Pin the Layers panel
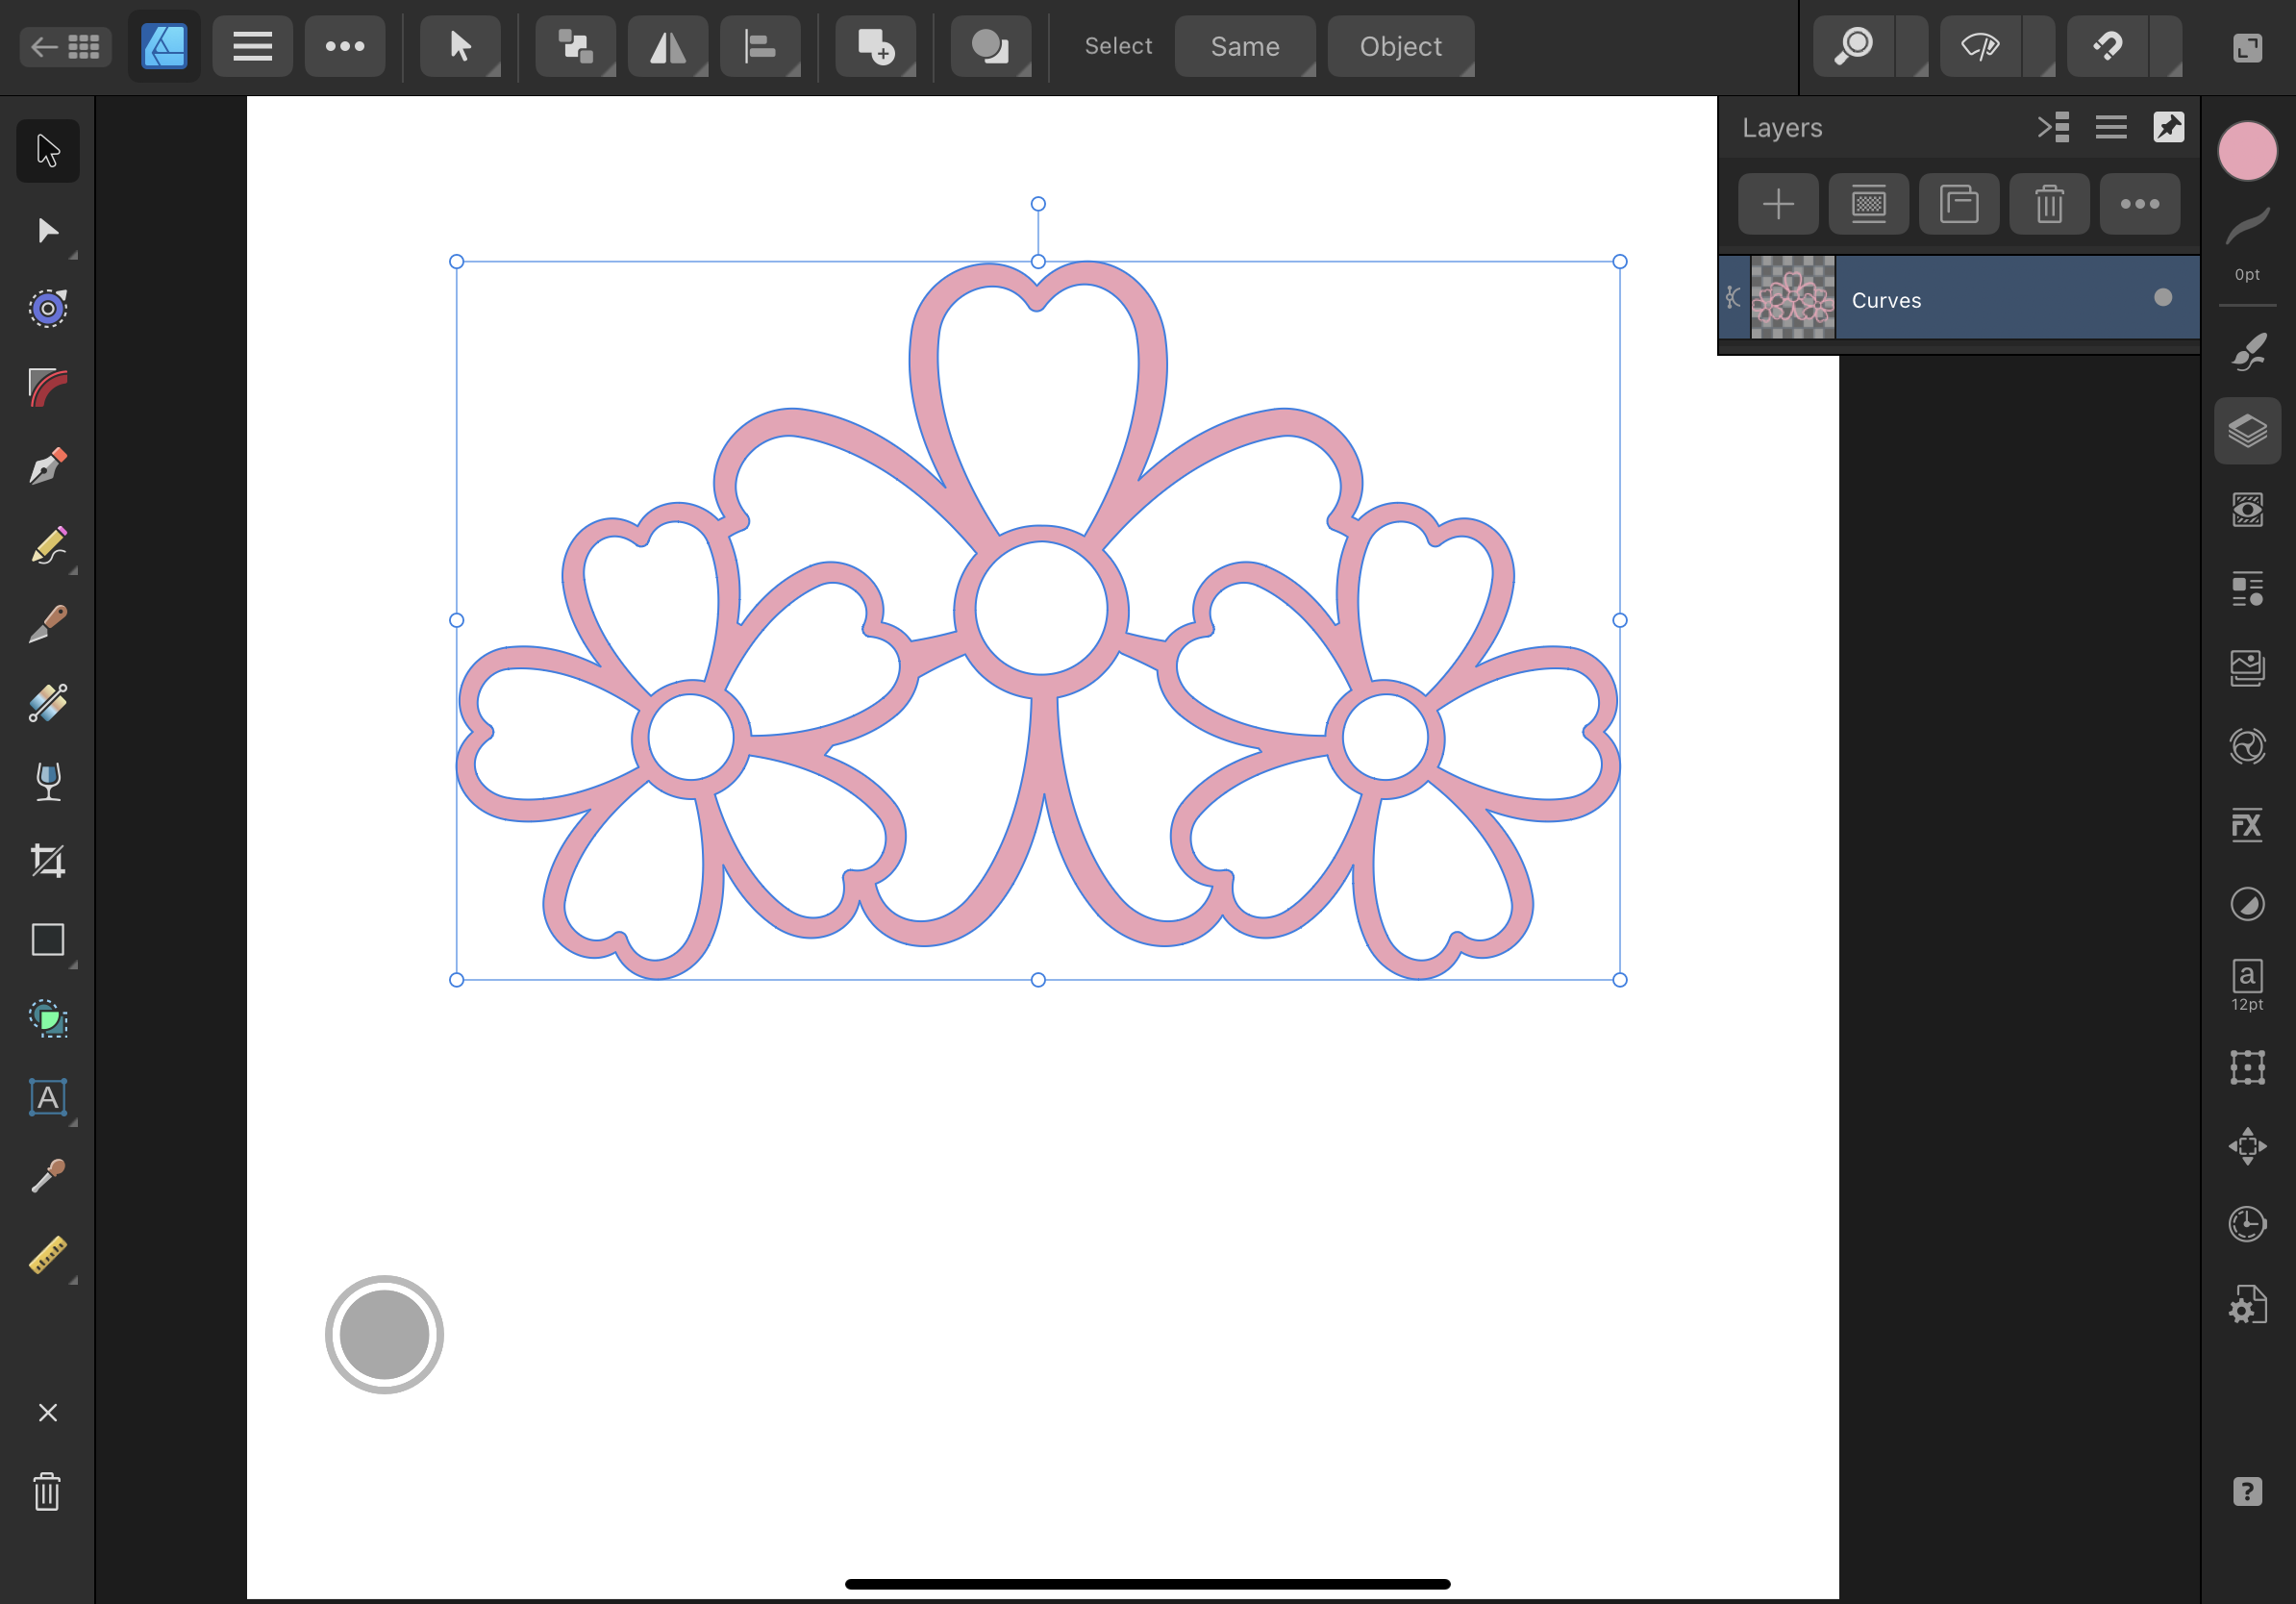This screenshot has height=1604, width=2296. (2168, 127)
